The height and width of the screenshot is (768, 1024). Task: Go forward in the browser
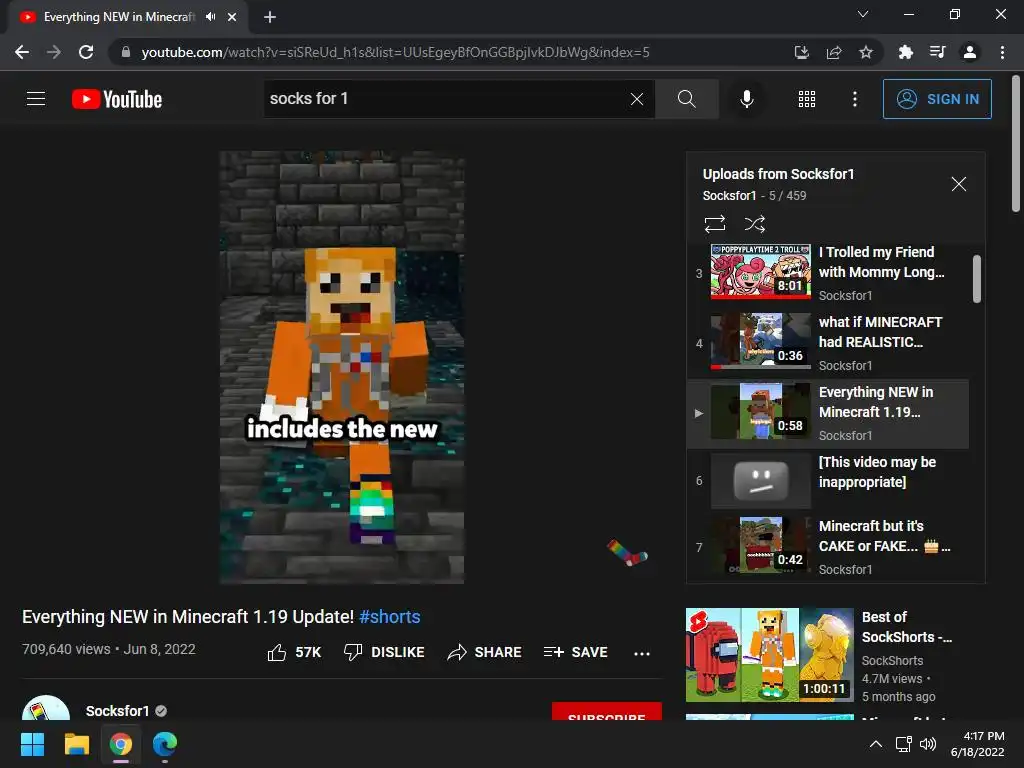tap(54, 52)
